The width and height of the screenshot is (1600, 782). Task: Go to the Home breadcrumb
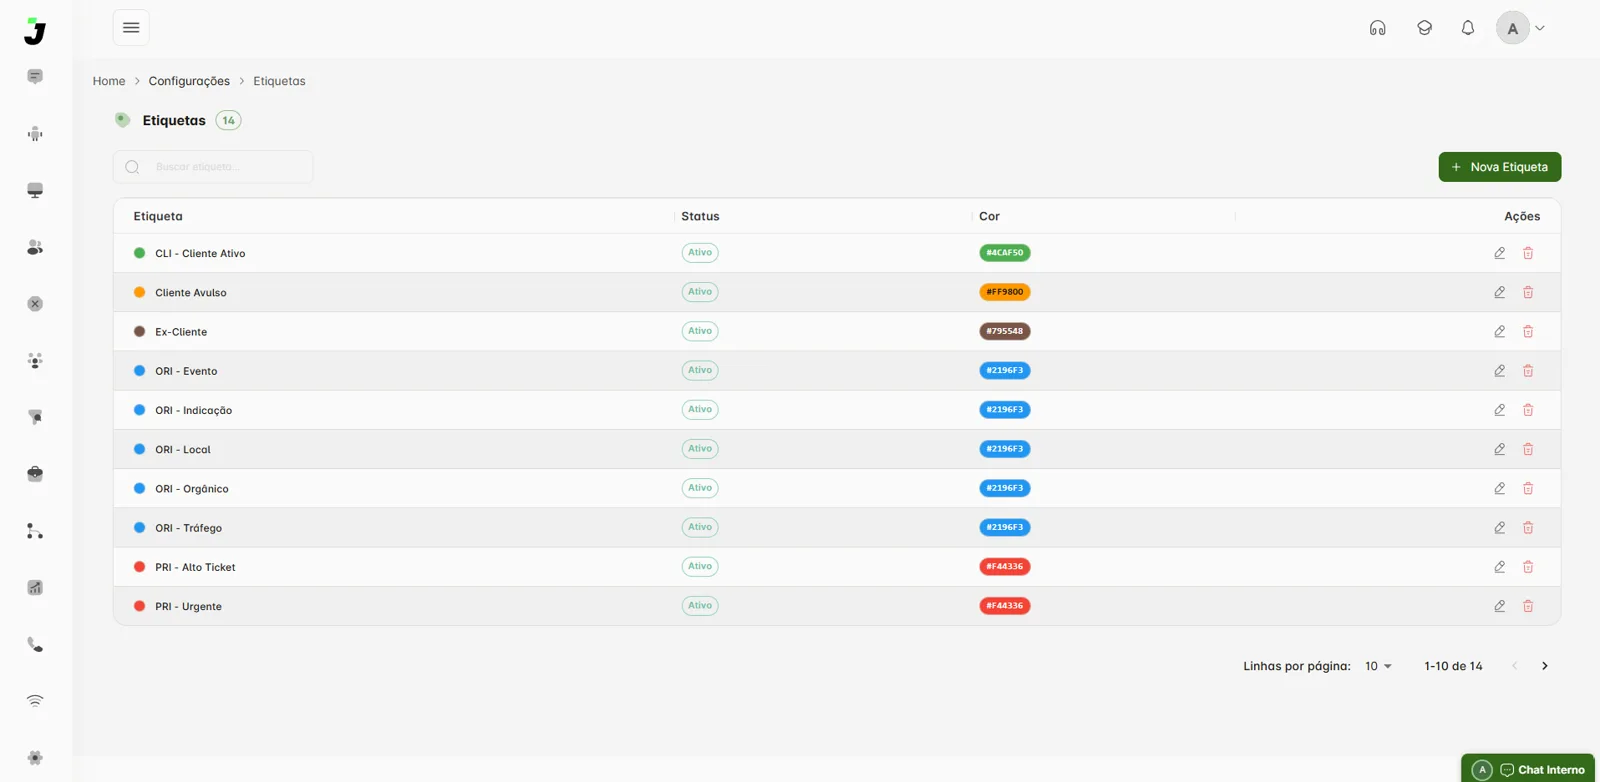click(x=109, y=81)
